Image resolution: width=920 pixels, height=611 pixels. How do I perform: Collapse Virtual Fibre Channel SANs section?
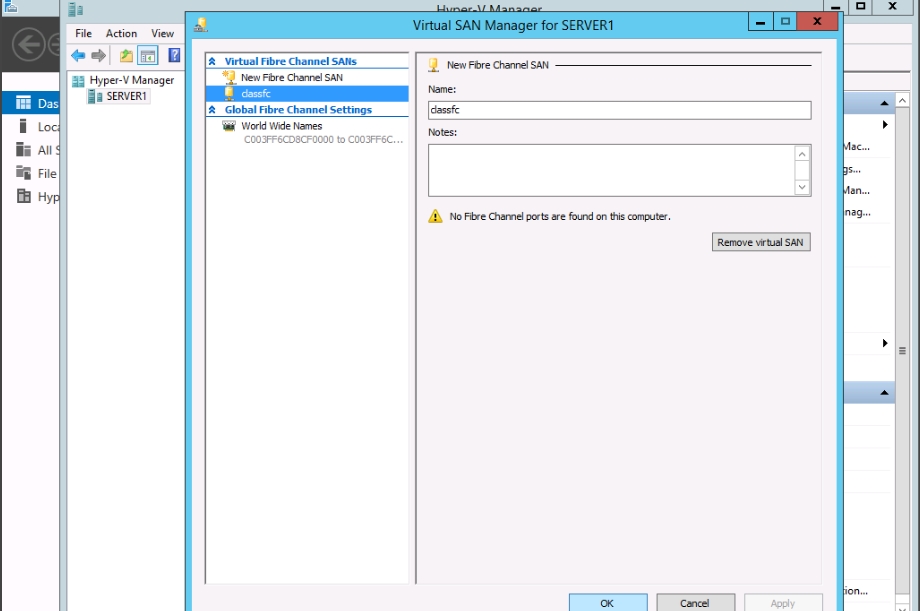[212, 62]
